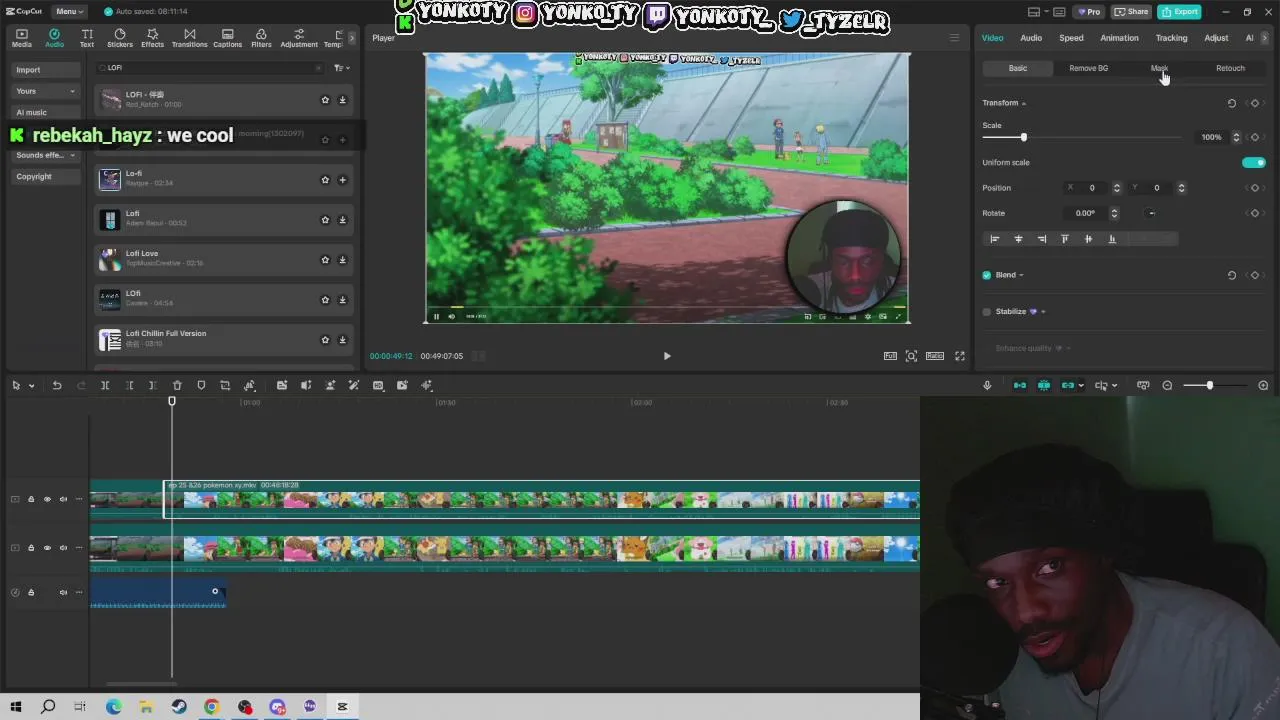Open the Adjustment panel
Screen dimensions: 1280x720
click(x=299, y=38)
